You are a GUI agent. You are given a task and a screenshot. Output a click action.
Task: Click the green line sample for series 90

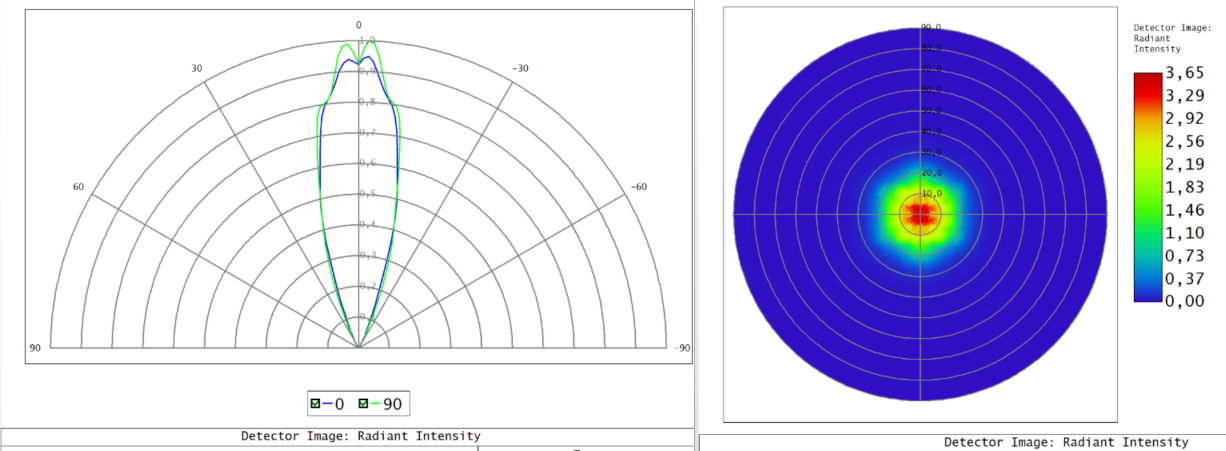point(376,404)
